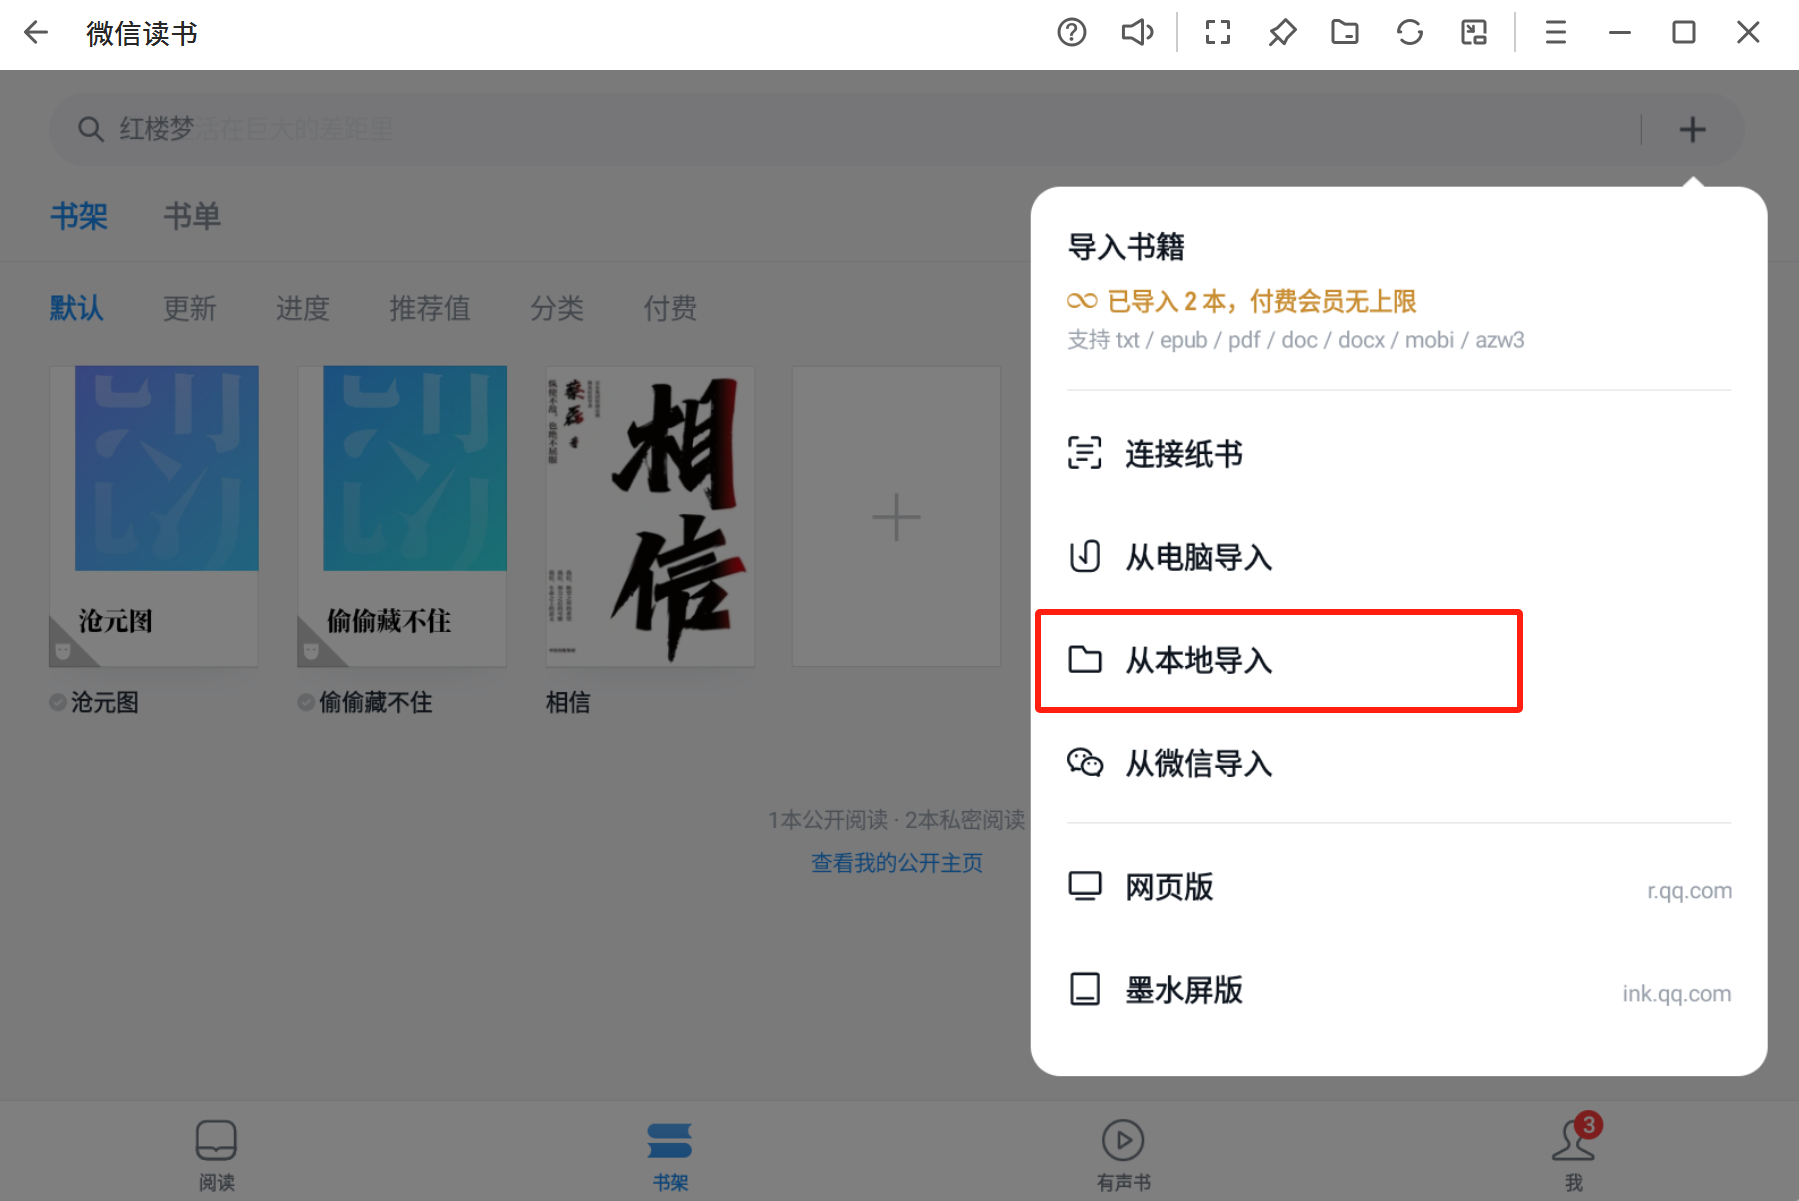Open the 书架 bottom navigation tab
1799x1201 pixels.
(670, 1155)
